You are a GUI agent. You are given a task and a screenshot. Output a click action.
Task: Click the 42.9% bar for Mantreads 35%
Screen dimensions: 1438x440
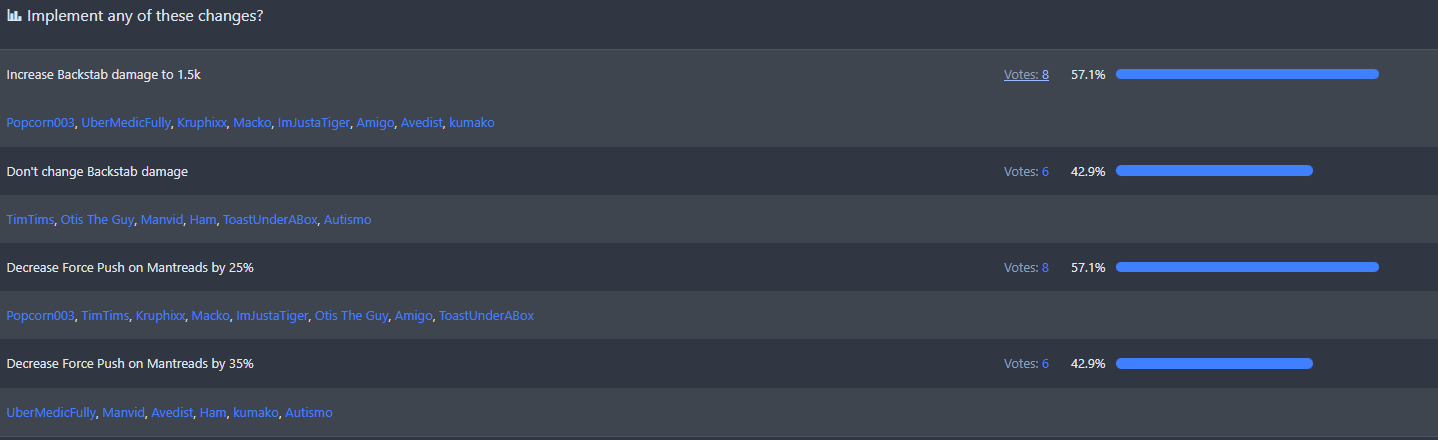pyautogui.click(x=1213, y=363)
